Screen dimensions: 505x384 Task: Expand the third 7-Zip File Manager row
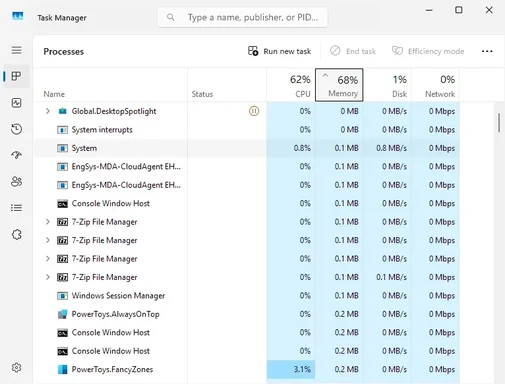48,259
